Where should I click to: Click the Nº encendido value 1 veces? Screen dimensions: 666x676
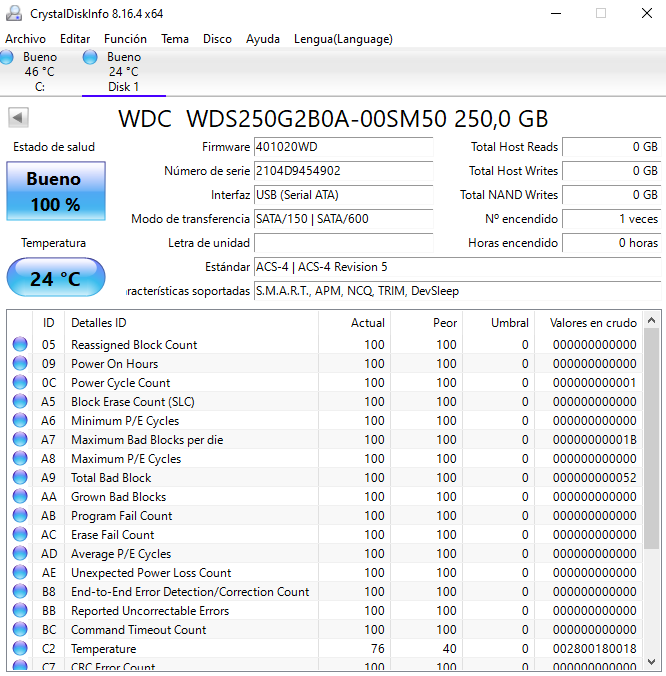[x=611, y=219]
